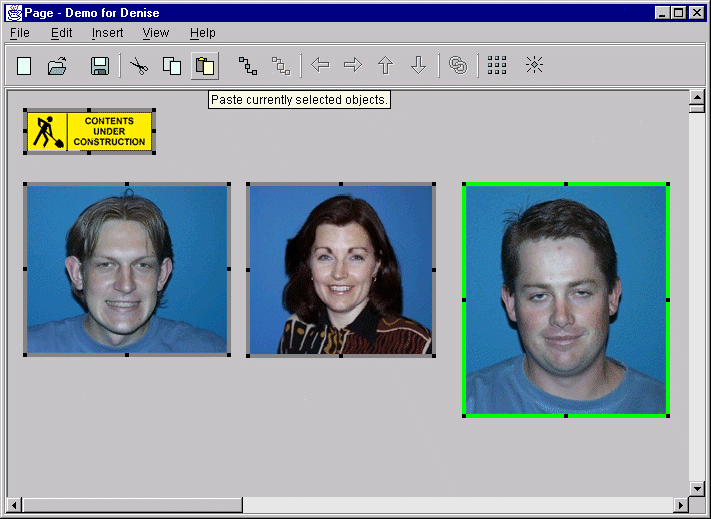The height and width of the screenshot is (519, 711).
Task: Open the File menu
Action: (x=20, y=33)
